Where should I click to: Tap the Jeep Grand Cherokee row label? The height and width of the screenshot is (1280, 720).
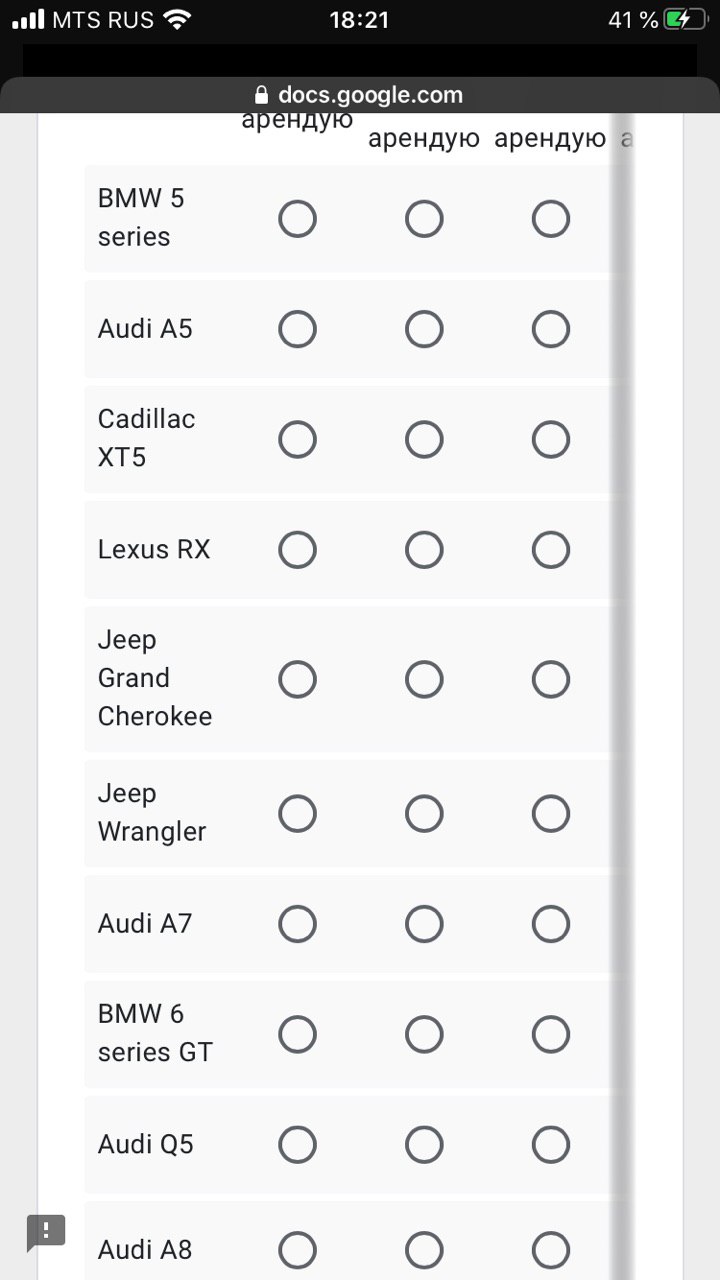tap(155, 678)
